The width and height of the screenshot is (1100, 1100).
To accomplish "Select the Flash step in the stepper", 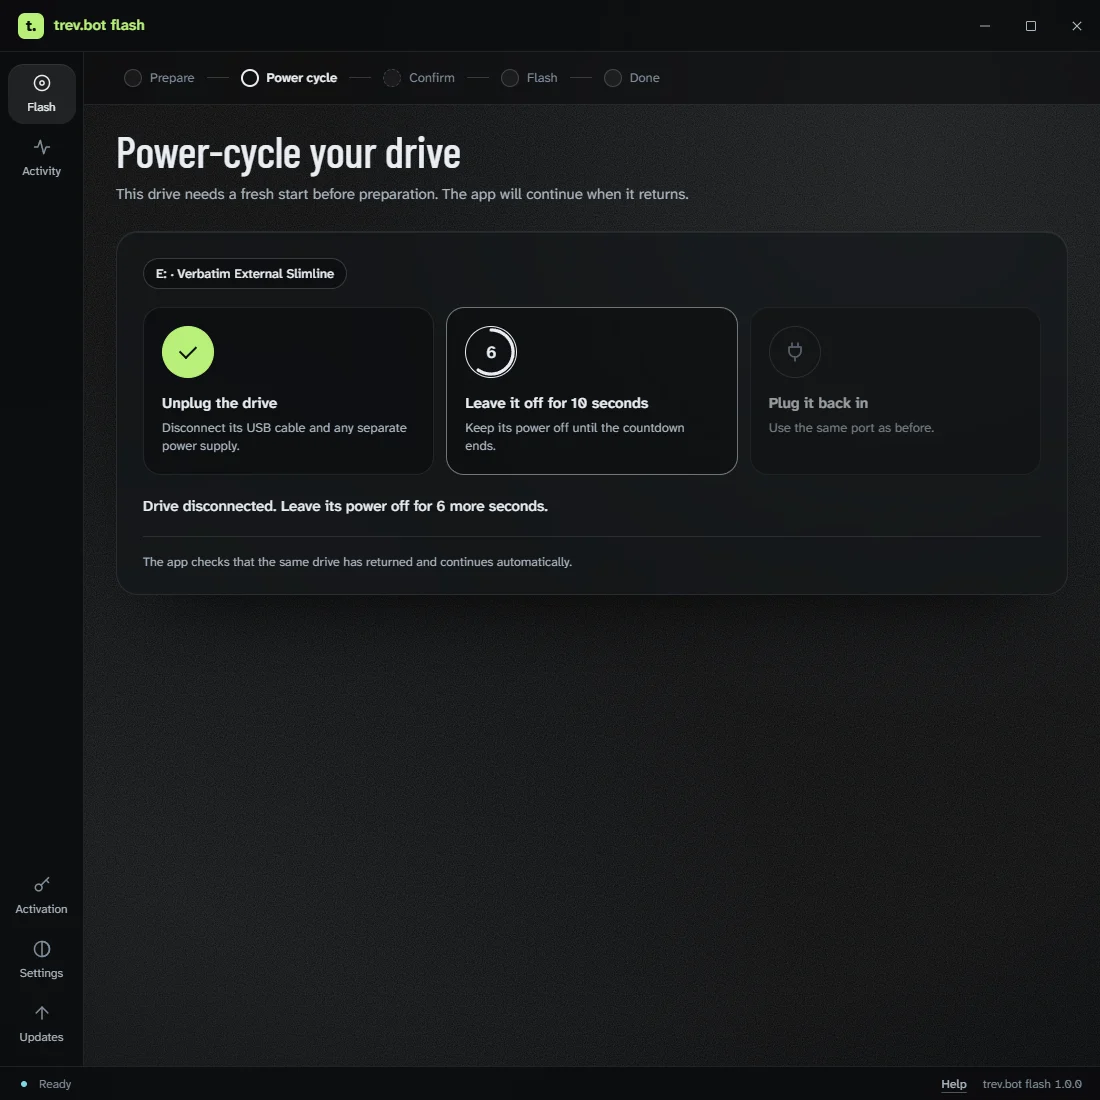I will point(529,78).
